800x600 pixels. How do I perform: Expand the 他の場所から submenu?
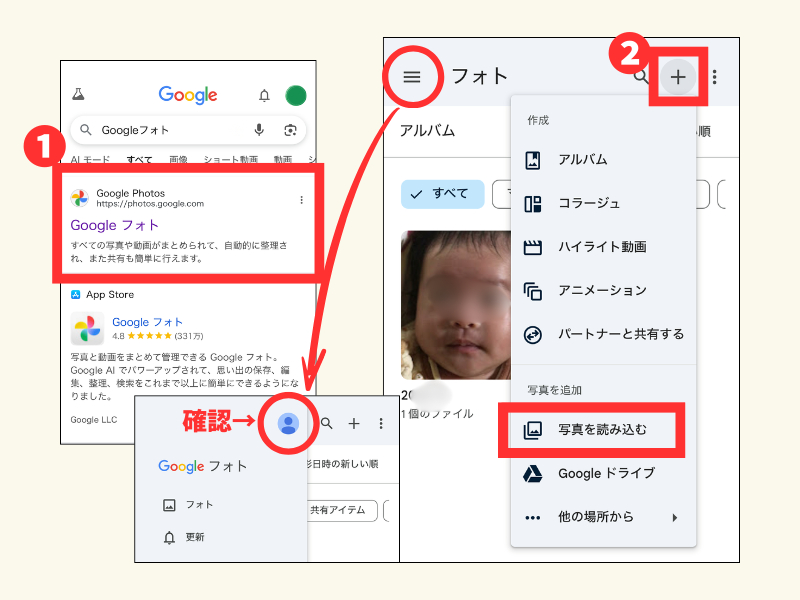[603, 517]
